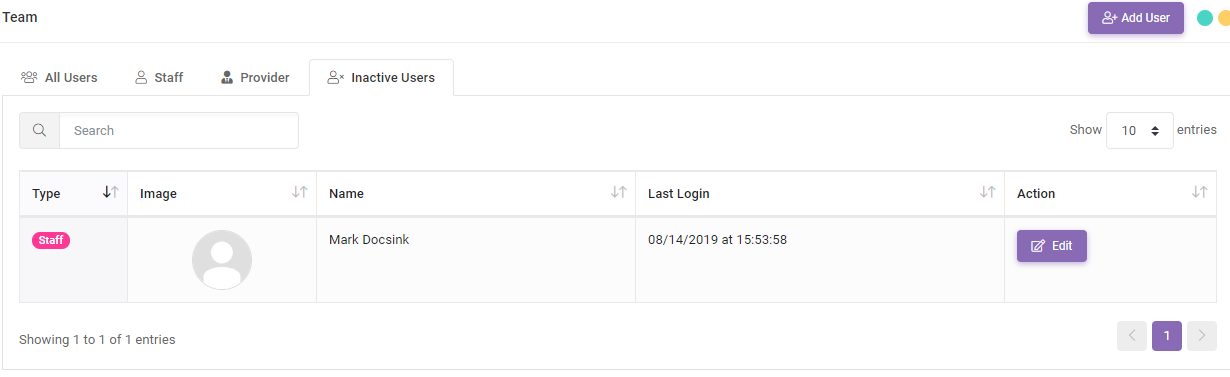The image size is (1230, 377).
Task: Sort the table by Type column
Action: pyautogui.click(x=111, y=193)
